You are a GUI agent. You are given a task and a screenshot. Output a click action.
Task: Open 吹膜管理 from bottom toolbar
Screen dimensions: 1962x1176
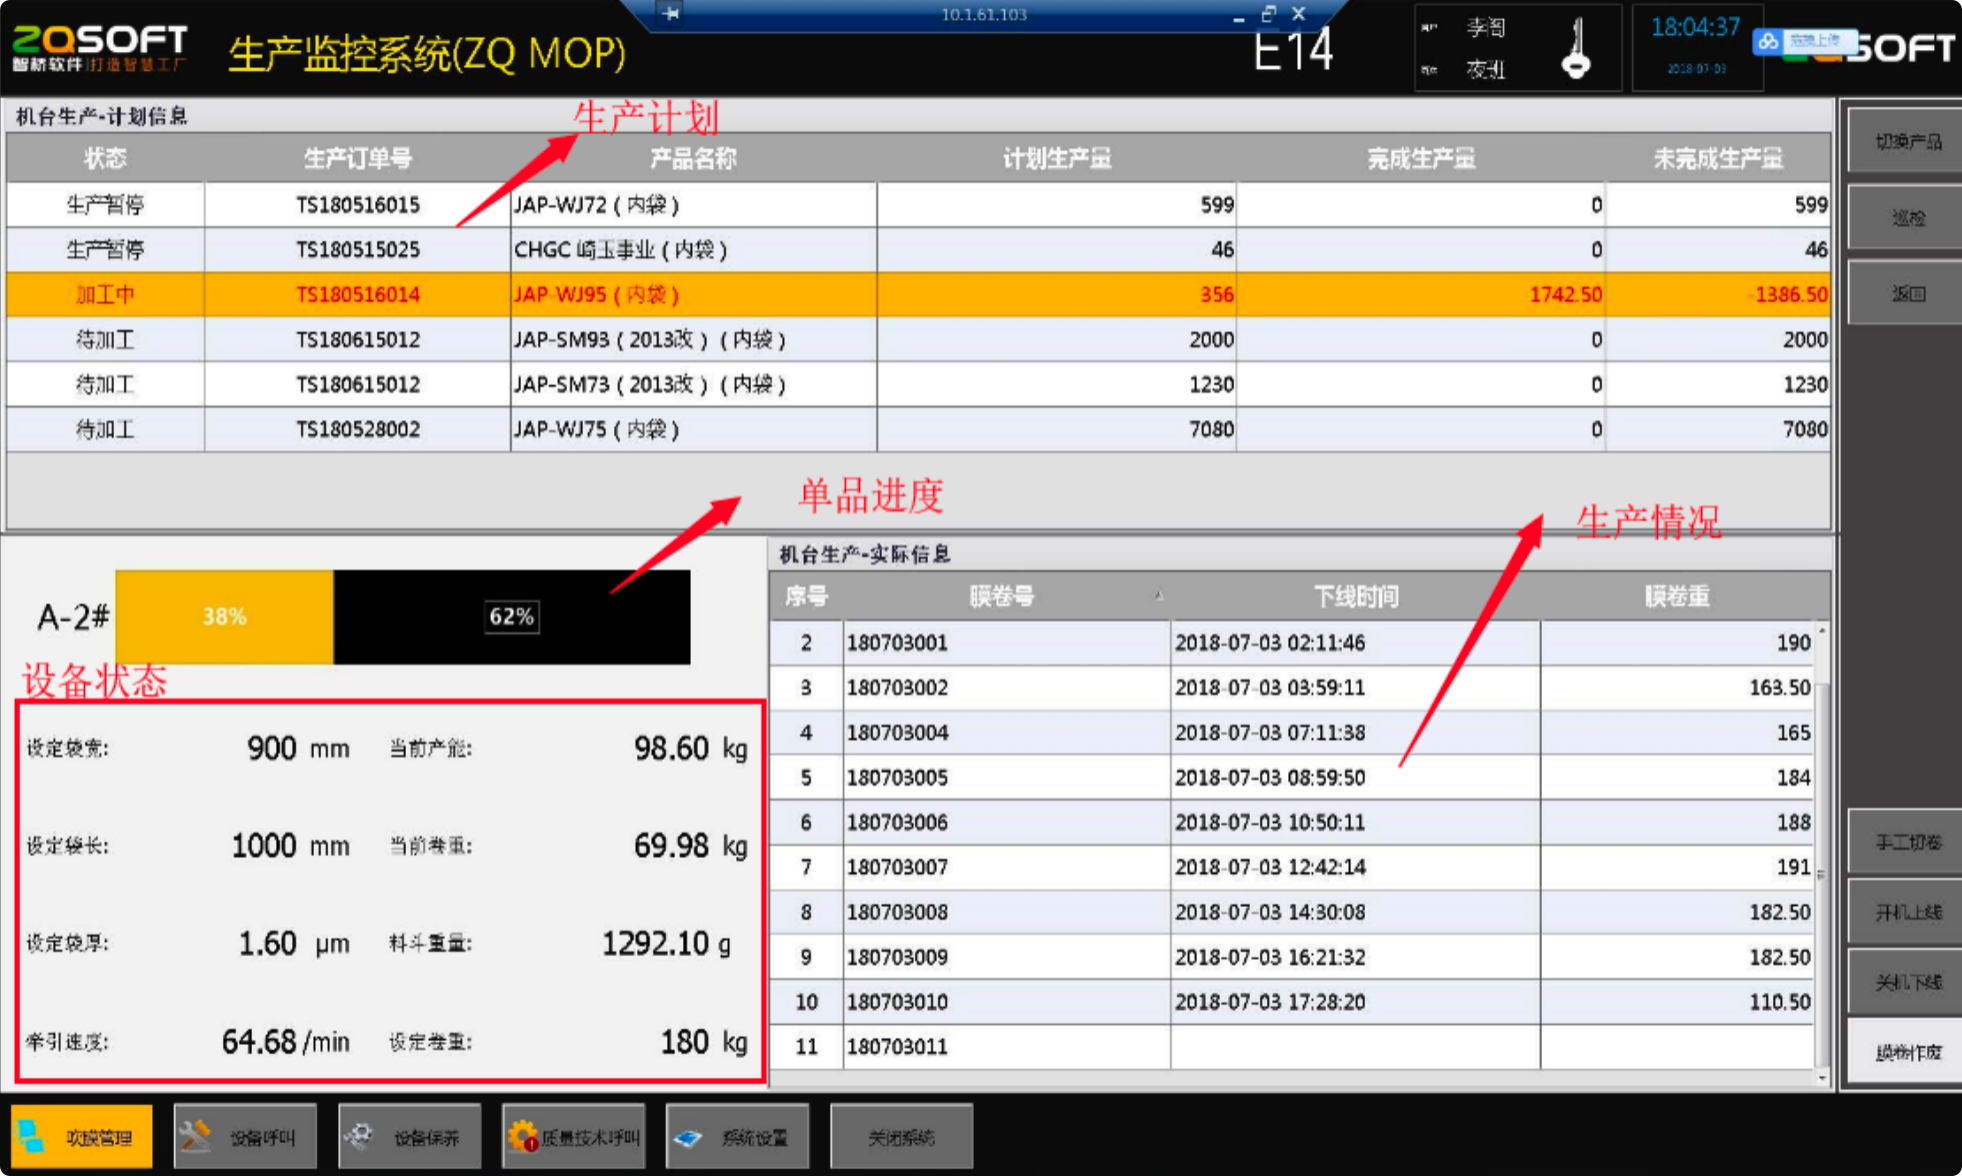[x=82, y=1136]
